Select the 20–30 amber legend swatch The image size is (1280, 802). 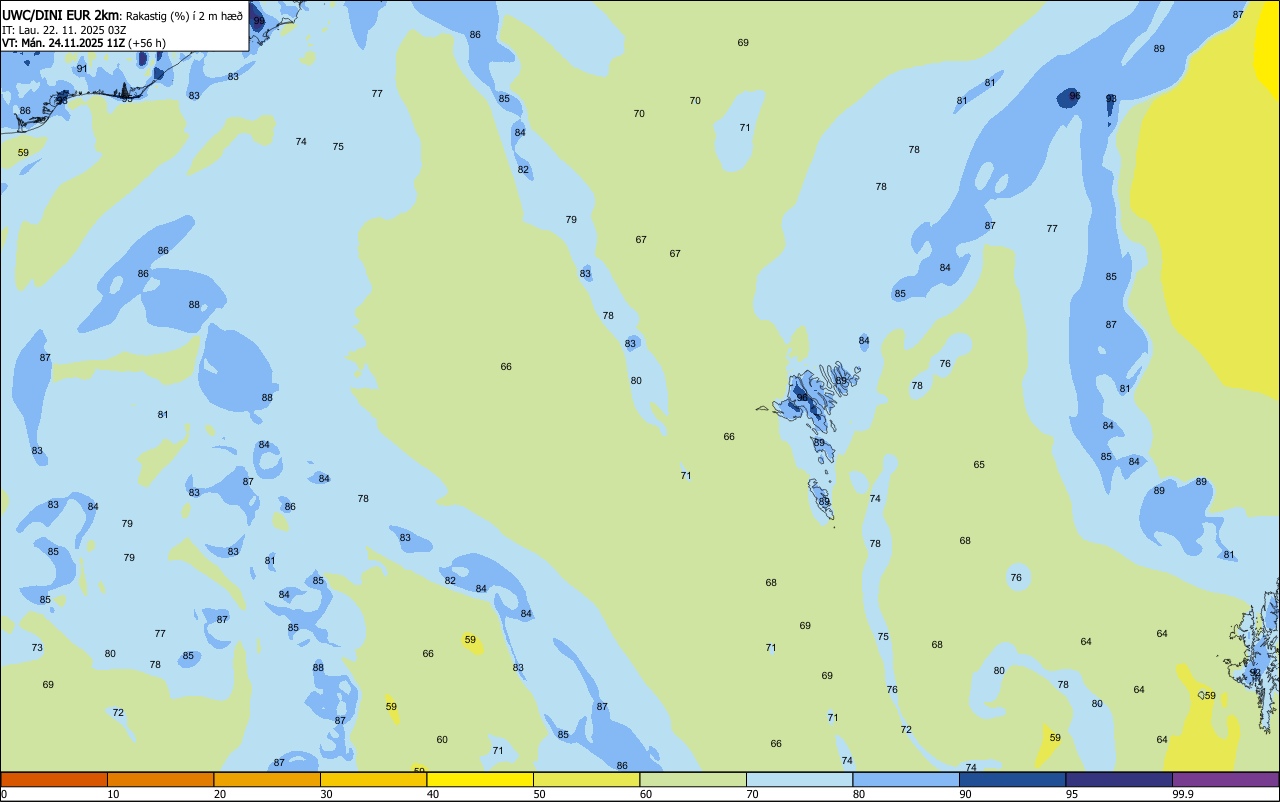(x=267, y=779)
